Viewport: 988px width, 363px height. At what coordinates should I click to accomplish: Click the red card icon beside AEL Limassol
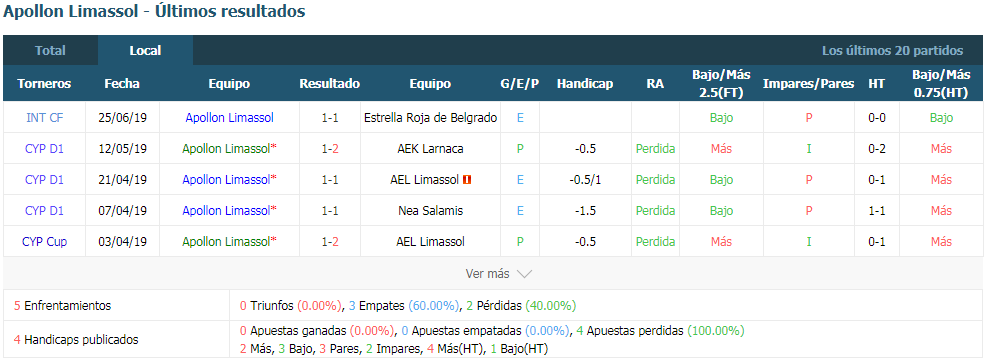pos(467,180)
